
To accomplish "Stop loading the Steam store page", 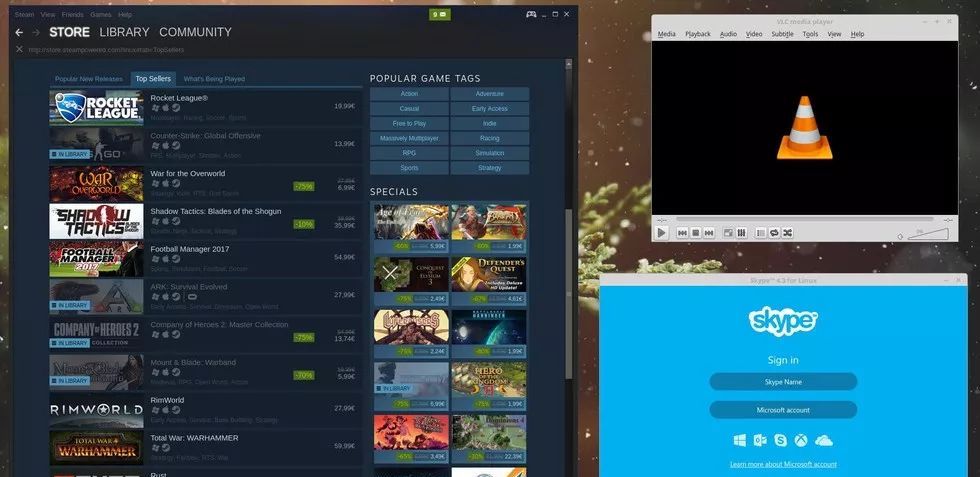I will [x=19, y=49].
